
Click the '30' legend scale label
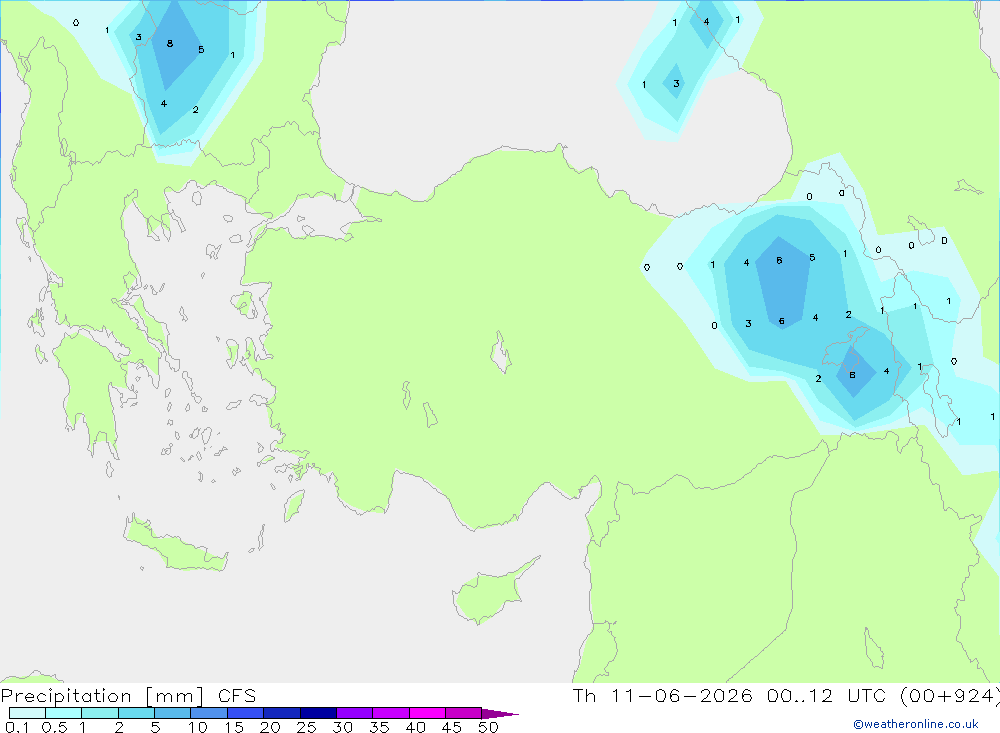(x=342, y=727)
